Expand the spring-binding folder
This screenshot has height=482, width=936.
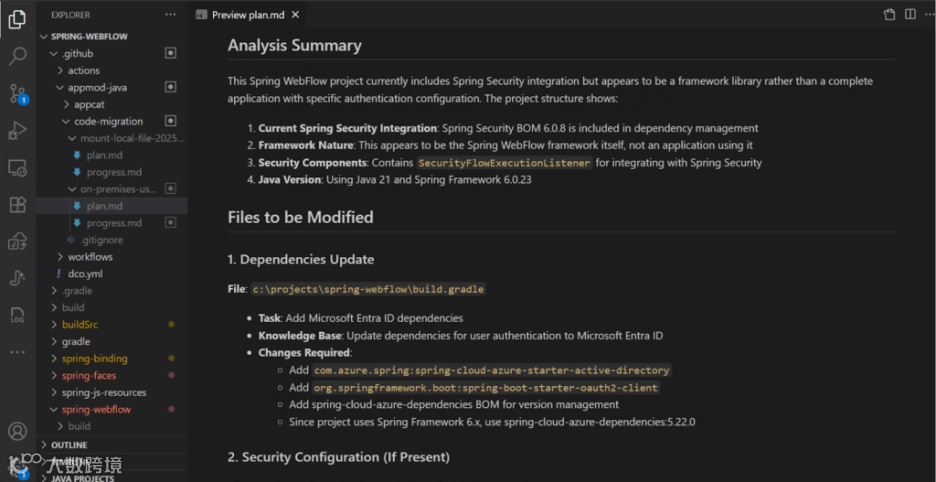[x=94, y=358]
